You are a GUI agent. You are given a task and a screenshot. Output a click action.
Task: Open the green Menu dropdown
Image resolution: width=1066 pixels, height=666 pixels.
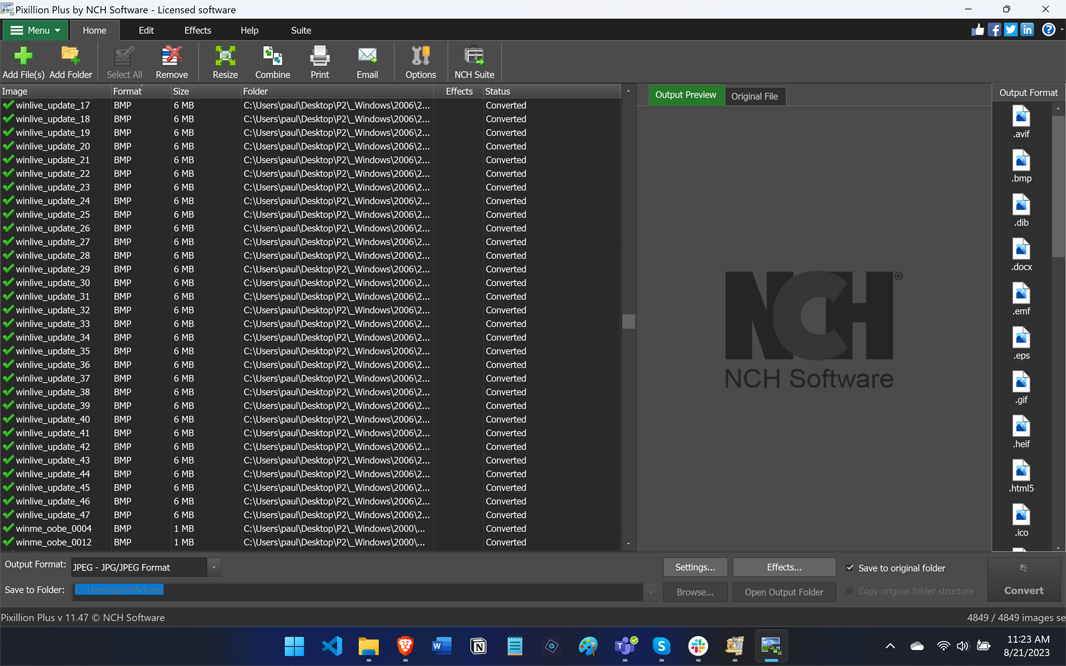[x=35, y=30]
